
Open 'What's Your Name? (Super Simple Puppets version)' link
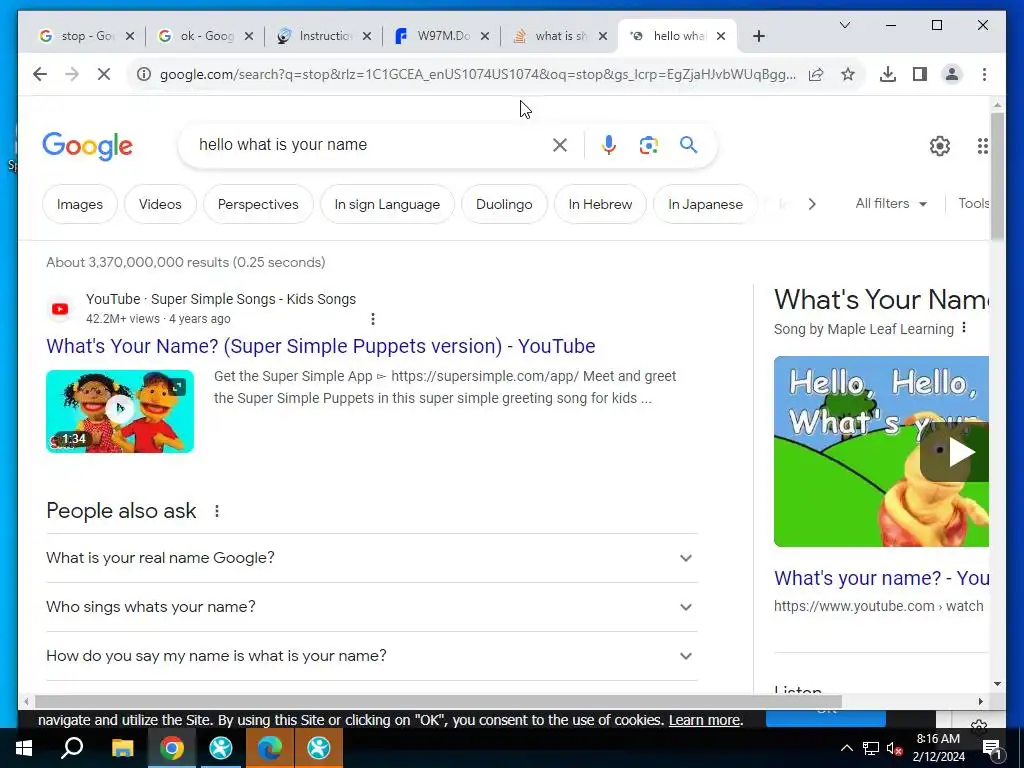(321, 346)
